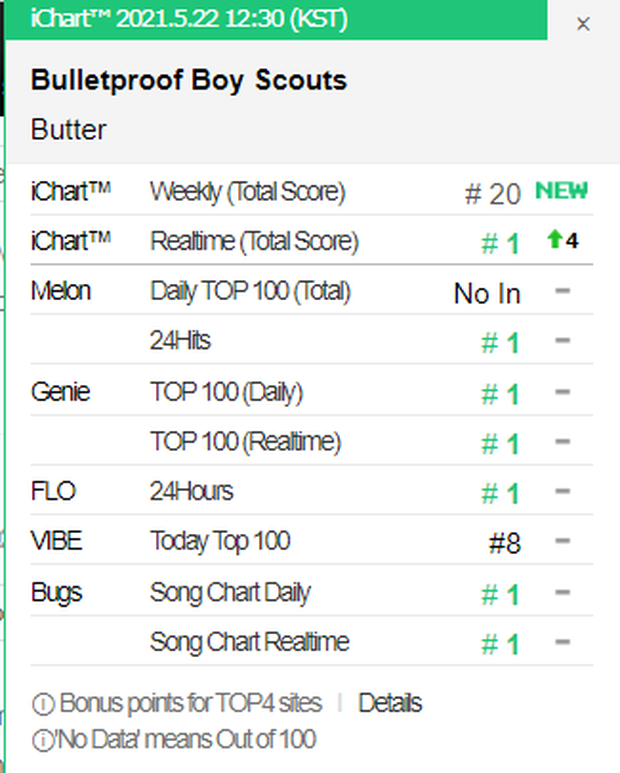Click the Bulletproof Boy Scouts artist name
The image size is (620, 773).
(189, 80)
